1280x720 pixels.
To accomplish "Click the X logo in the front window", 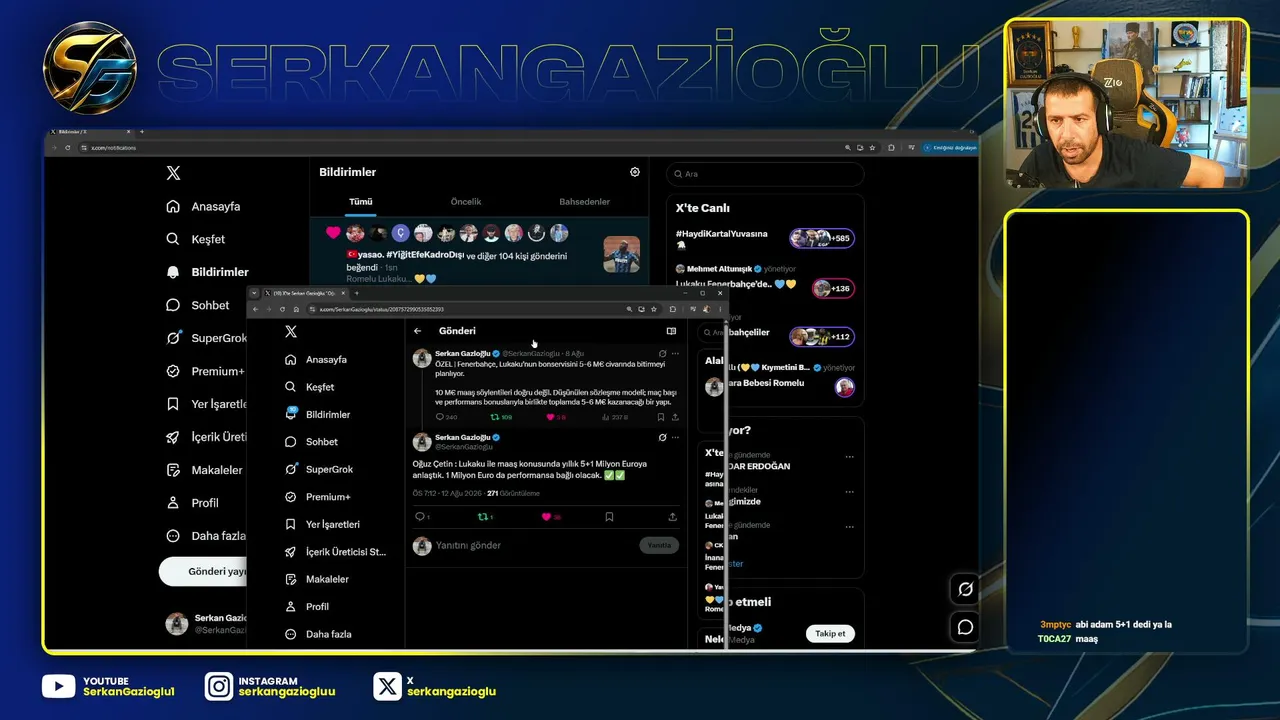I will pyautogui.click(x=291, y=332).
